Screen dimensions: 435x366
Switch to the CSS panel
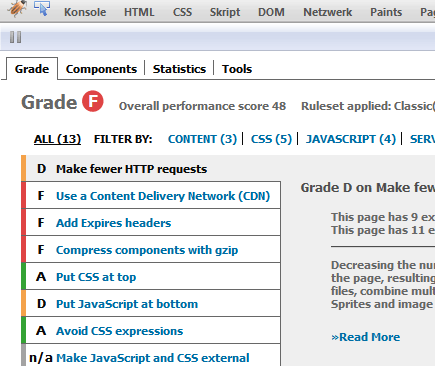(x=182, y=12)
